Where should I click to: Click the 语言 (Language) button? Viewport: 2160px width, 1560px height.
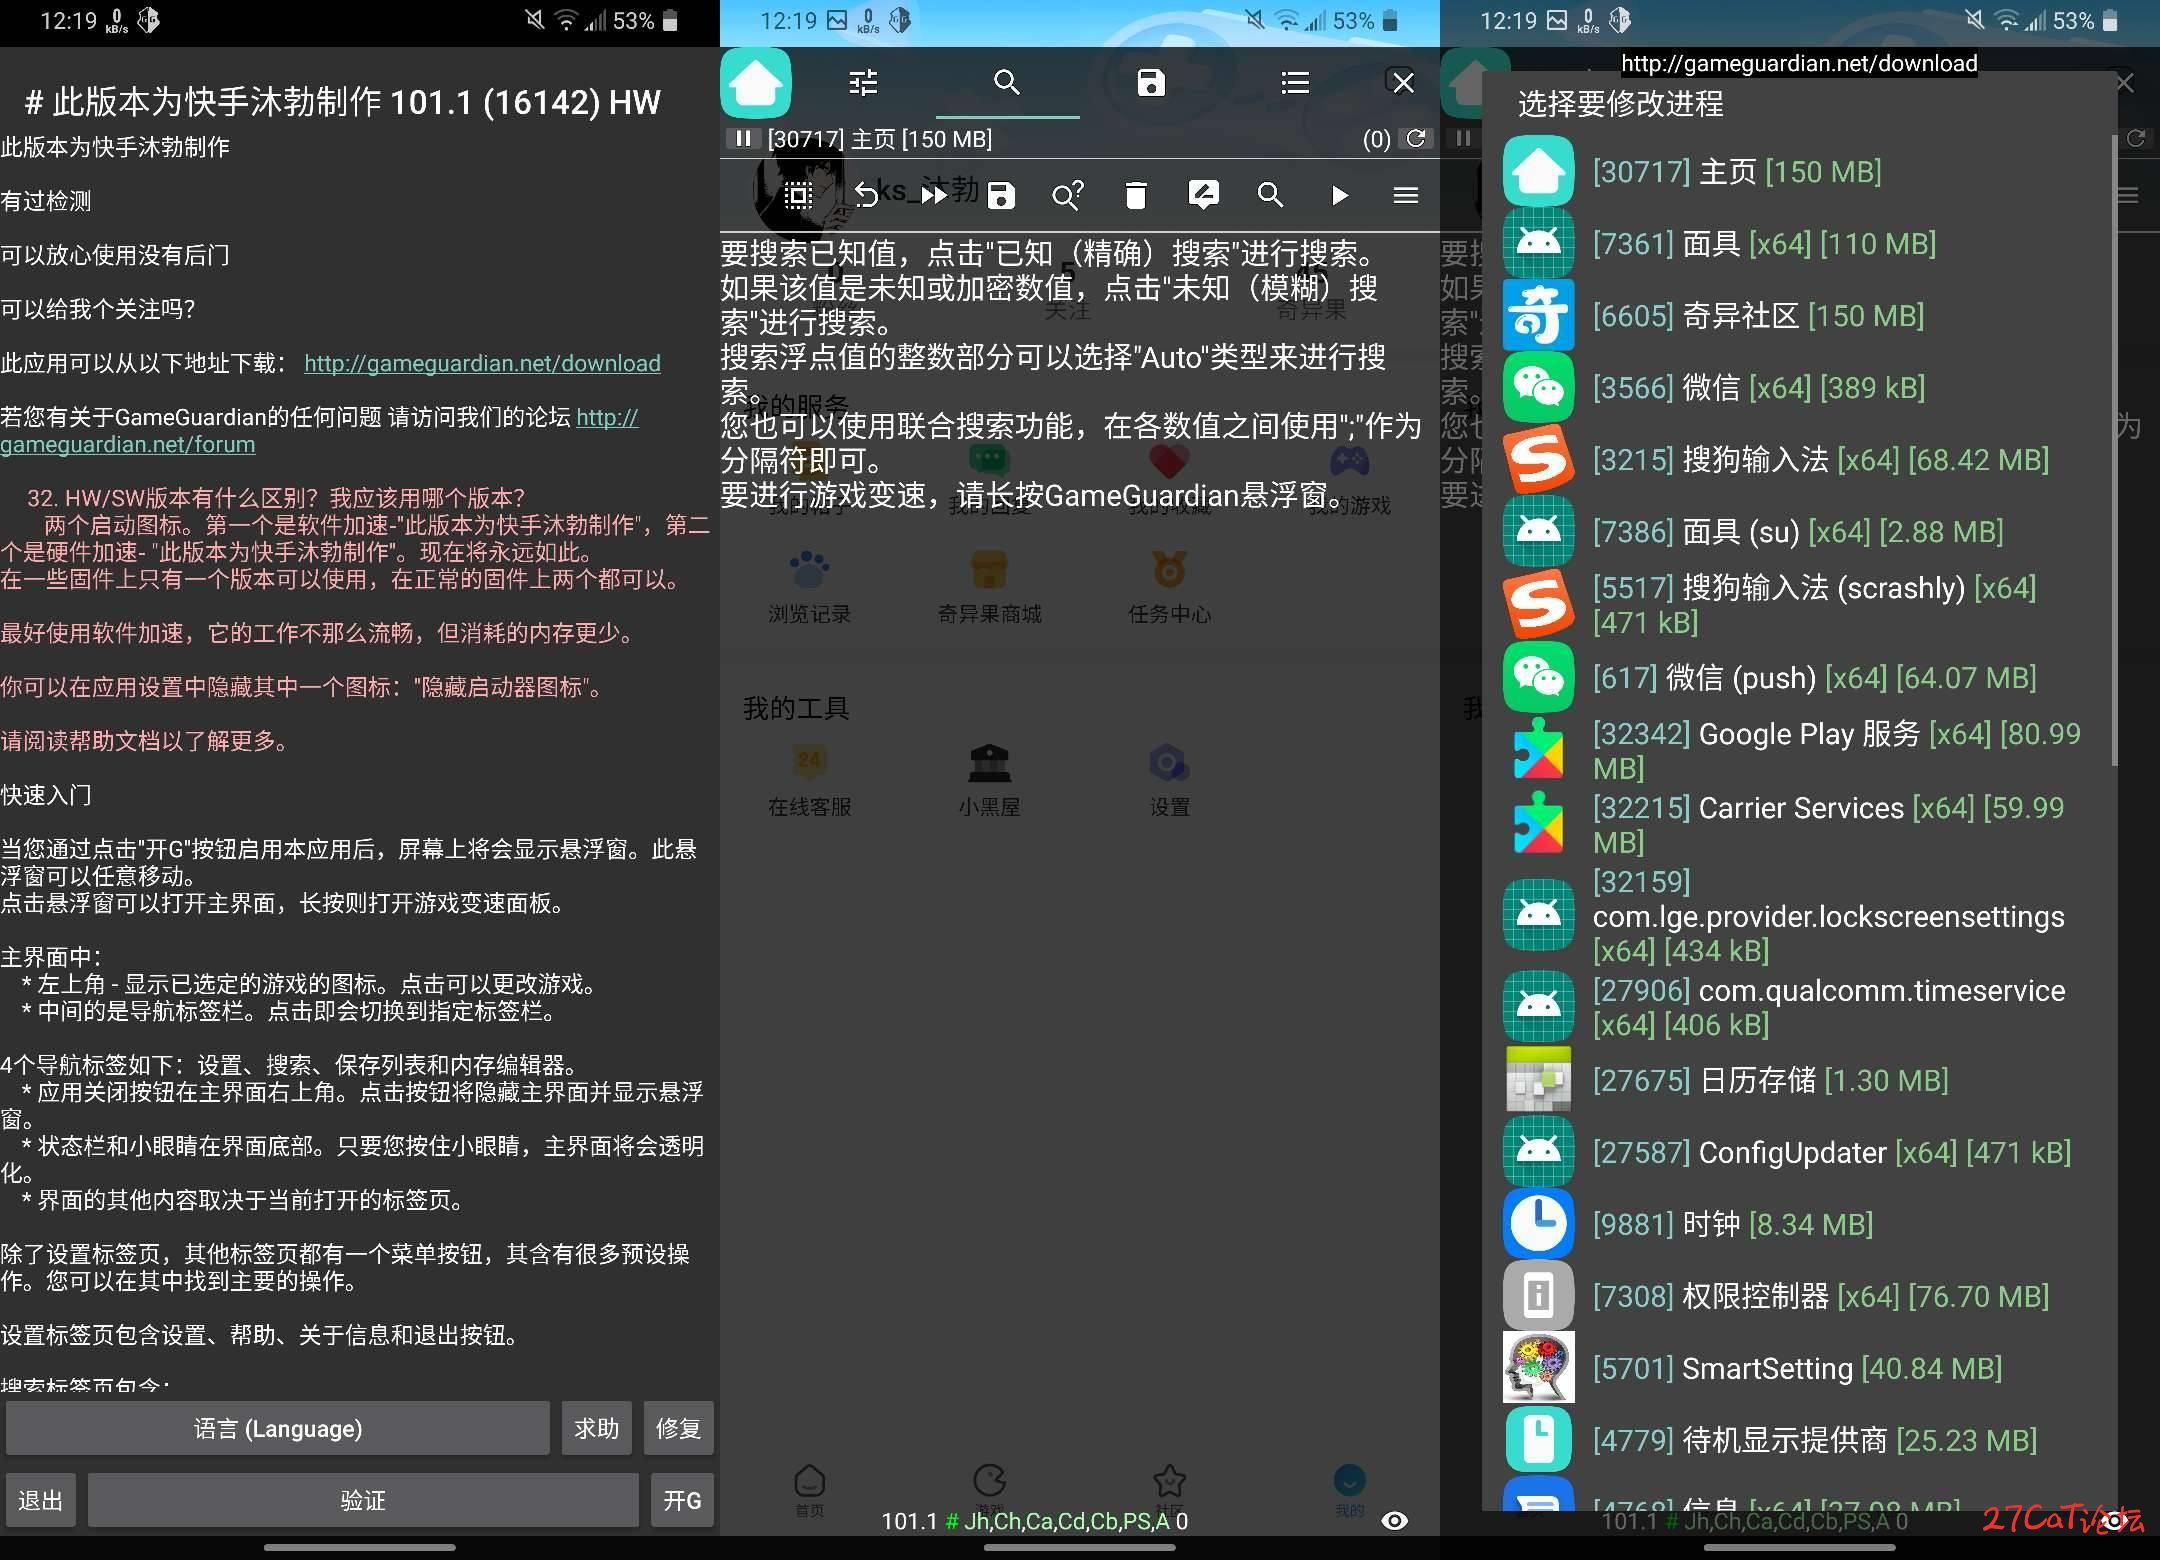[278, 1428]
